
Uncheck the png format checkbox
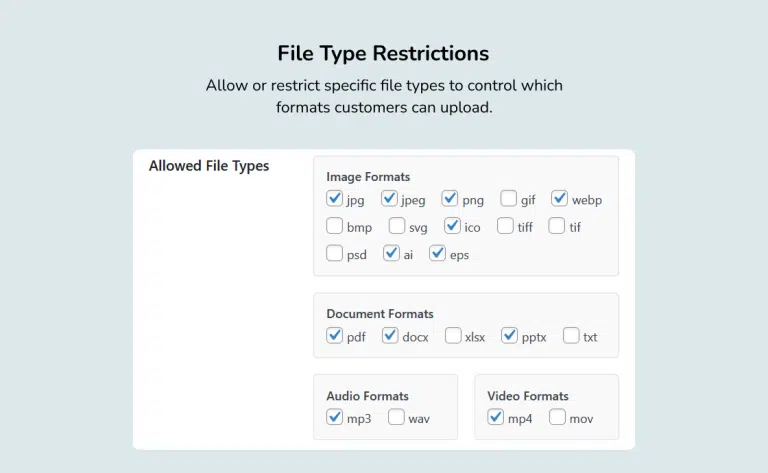pos(450,199)
